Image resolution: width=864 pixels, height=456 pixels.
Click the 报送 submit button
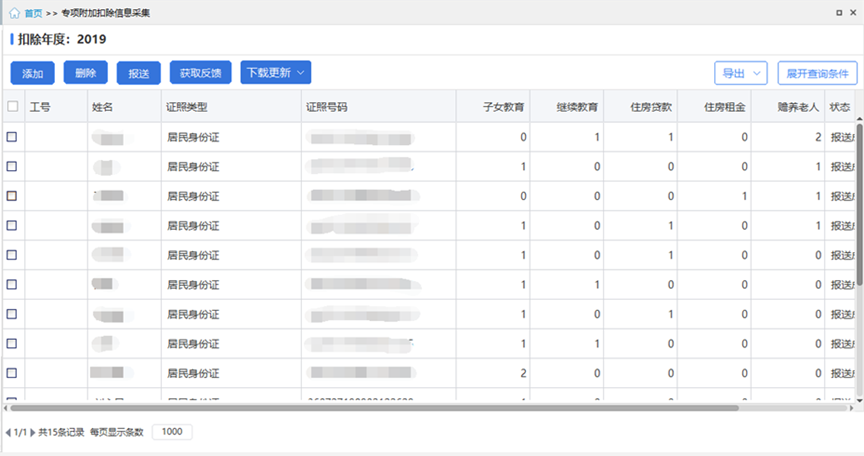pos(139,73)
